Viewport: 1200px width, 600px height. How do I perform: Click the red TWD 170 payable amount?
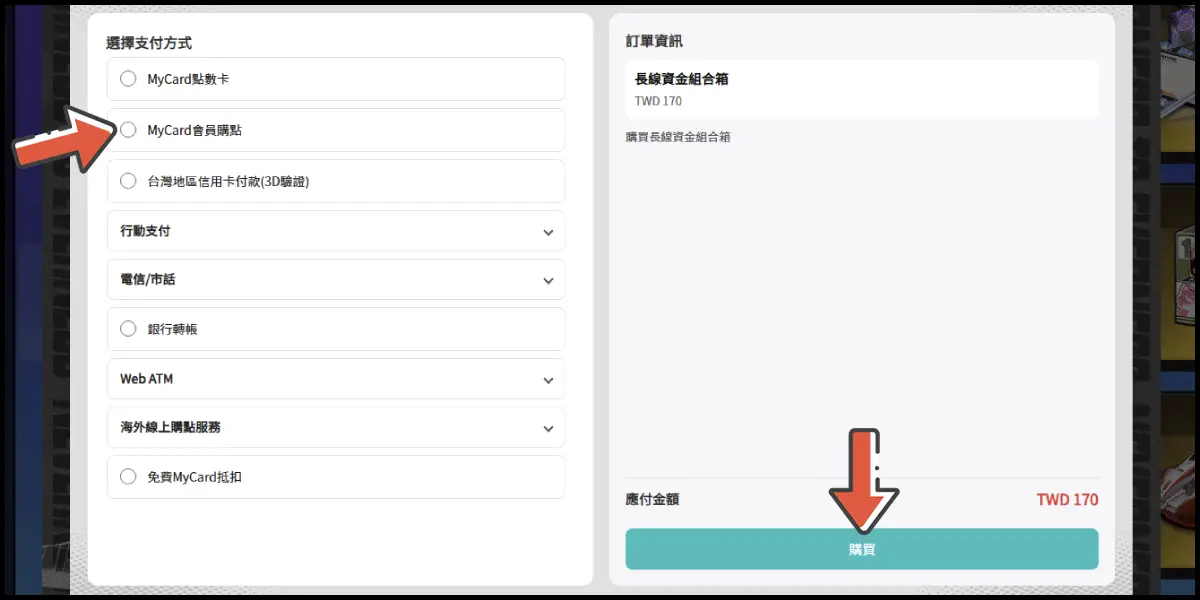[x=1067, y=499]
